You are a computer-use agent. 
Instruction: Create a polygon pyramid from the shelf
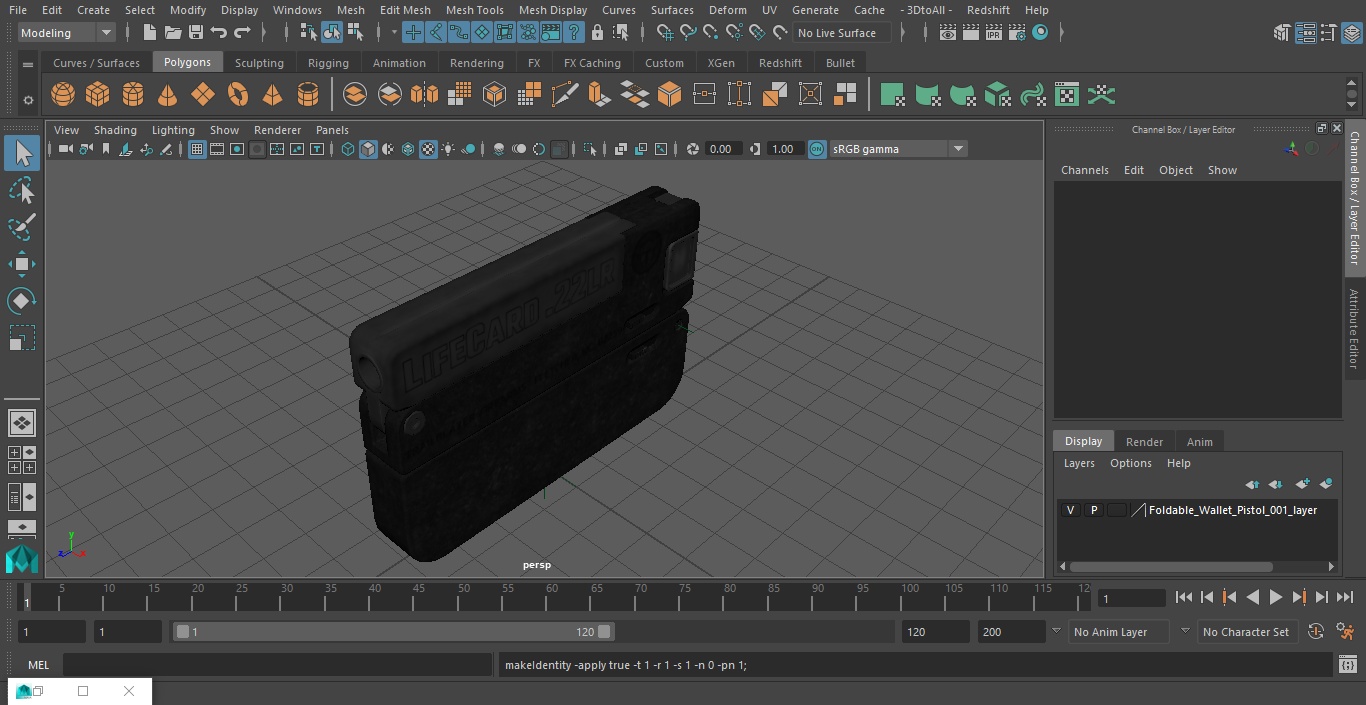(x=272, y=95)
